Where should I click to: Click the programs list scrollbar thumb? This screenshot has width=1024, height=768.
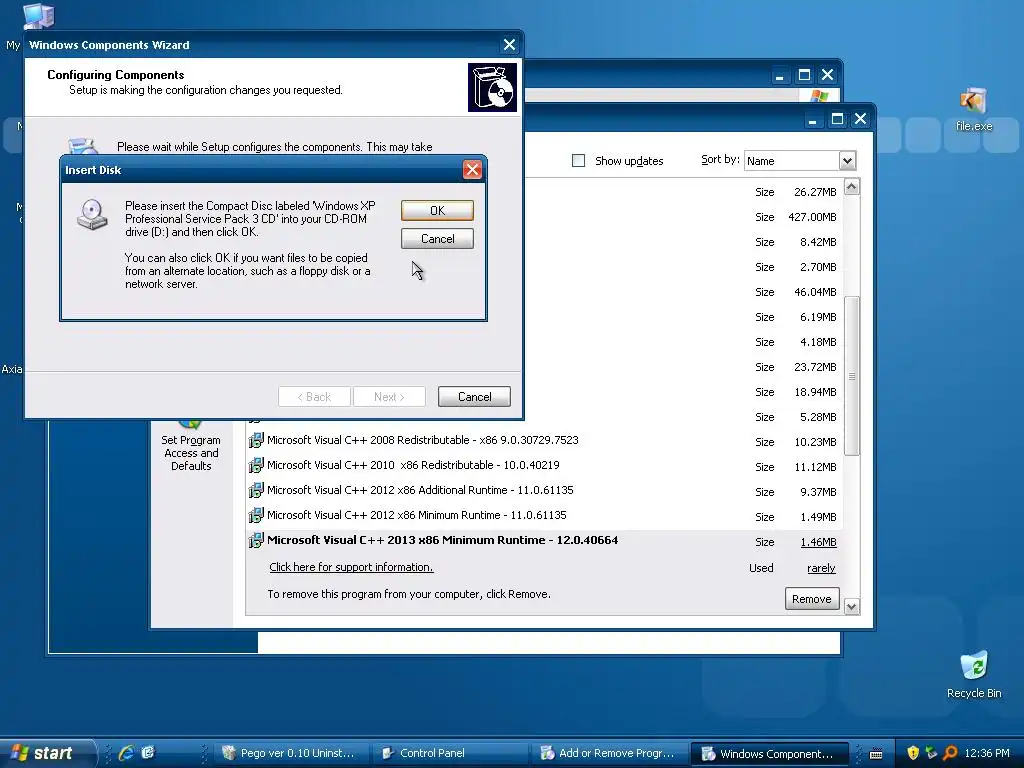tap(852, 376)
